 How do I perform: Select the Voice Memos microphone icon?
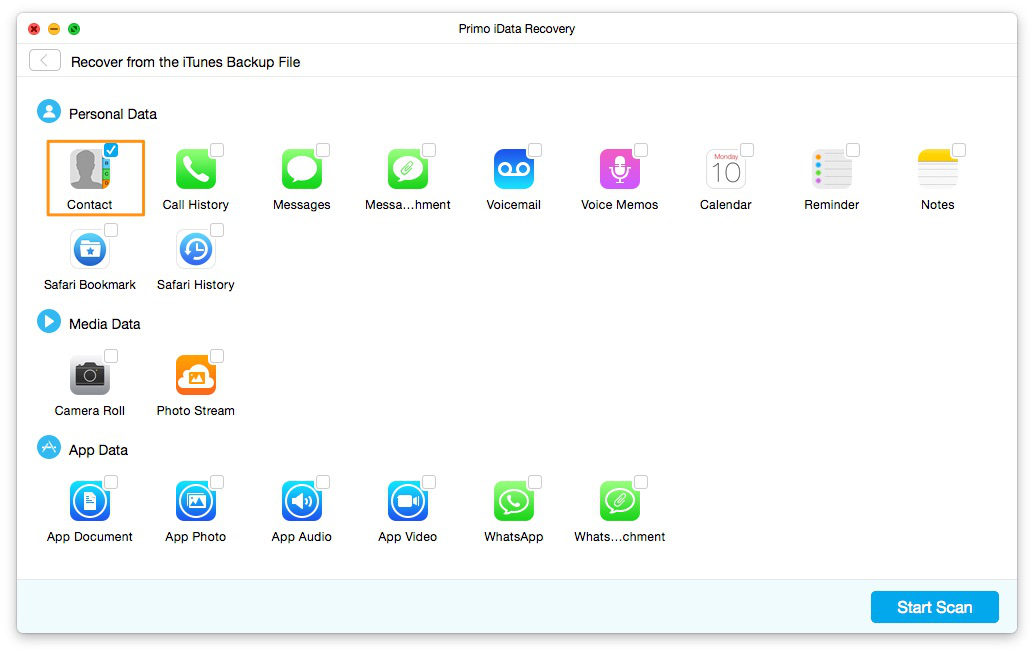pos(620,169)
